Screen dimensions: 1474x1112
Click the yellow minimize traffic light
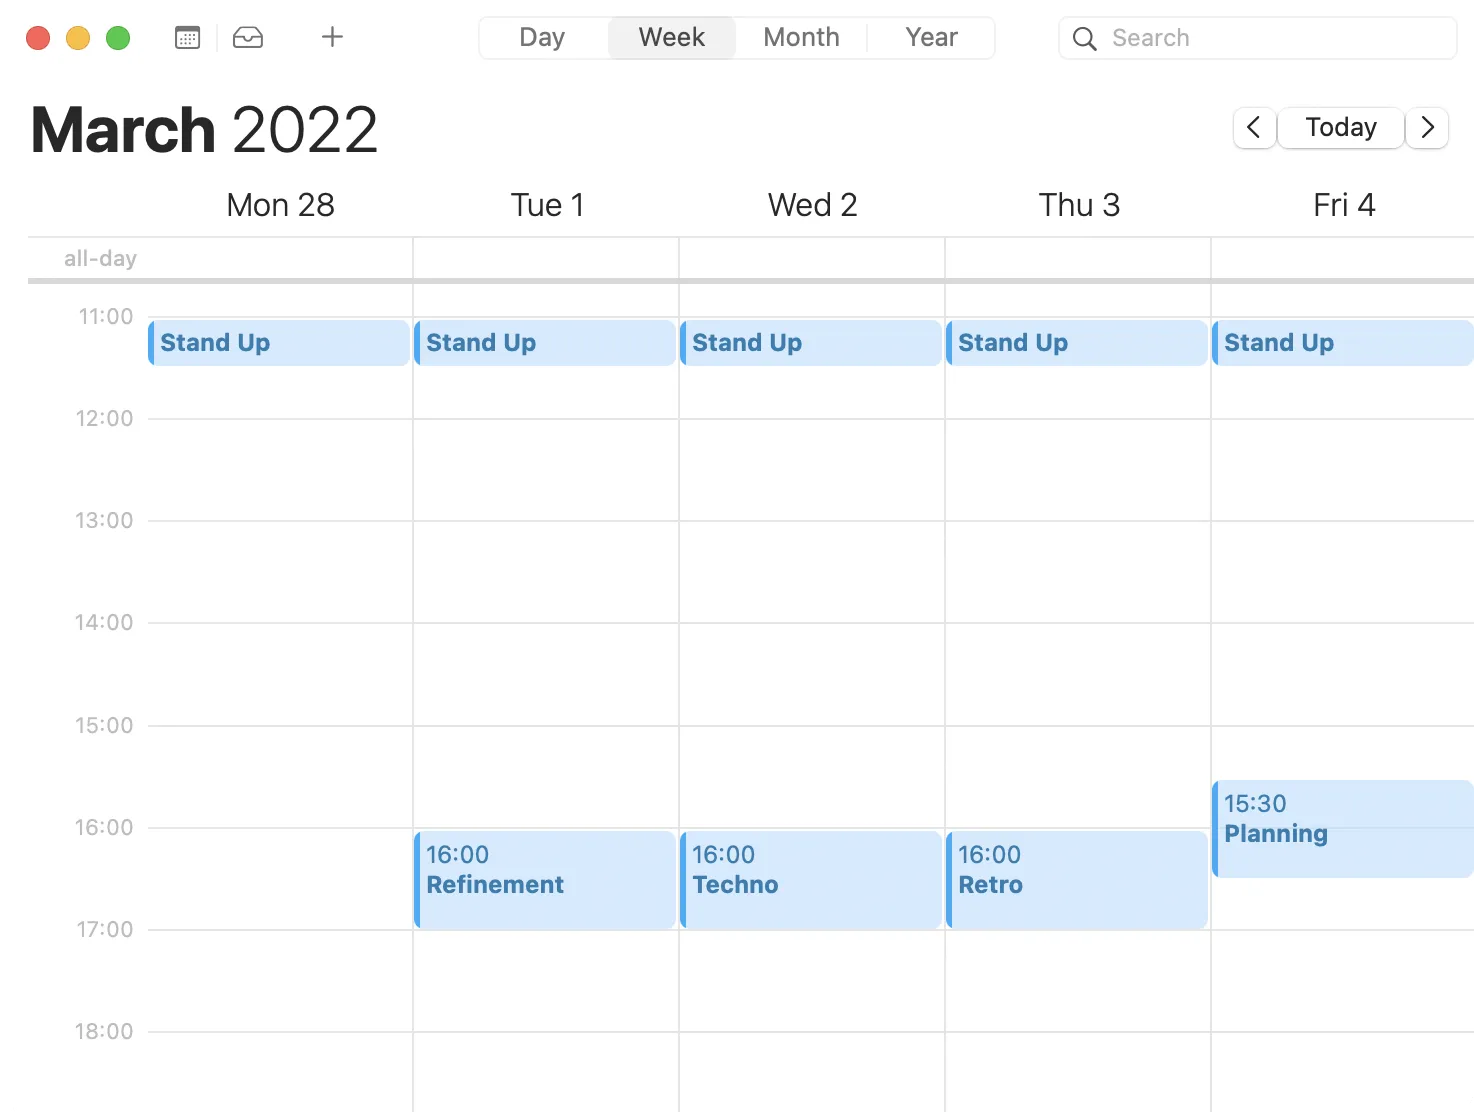point(78,37)
